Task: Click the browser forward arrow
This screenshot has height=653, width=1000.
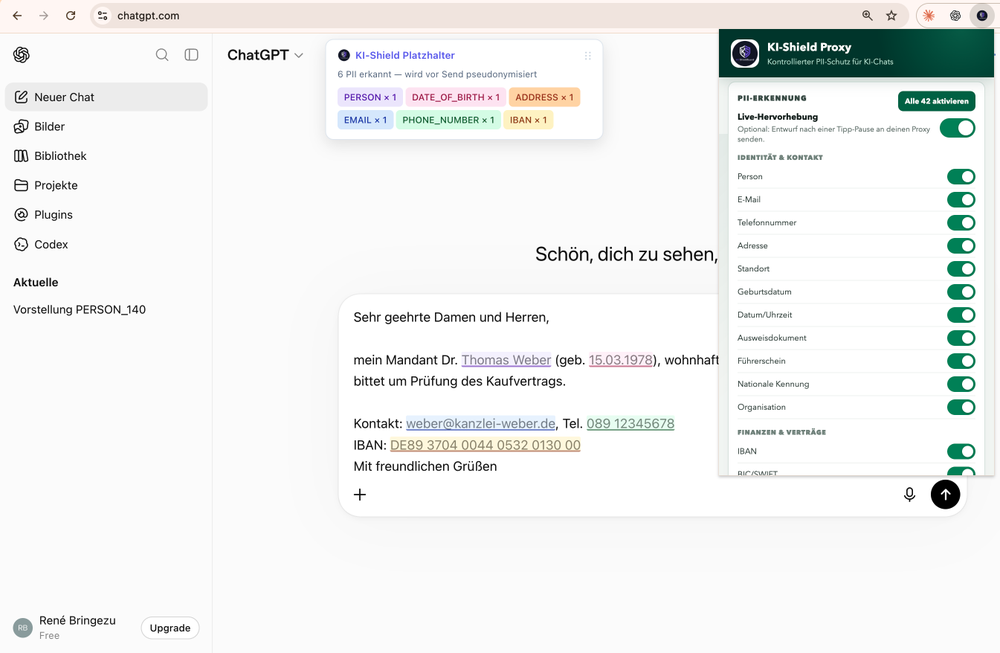Action: point(43,16)
